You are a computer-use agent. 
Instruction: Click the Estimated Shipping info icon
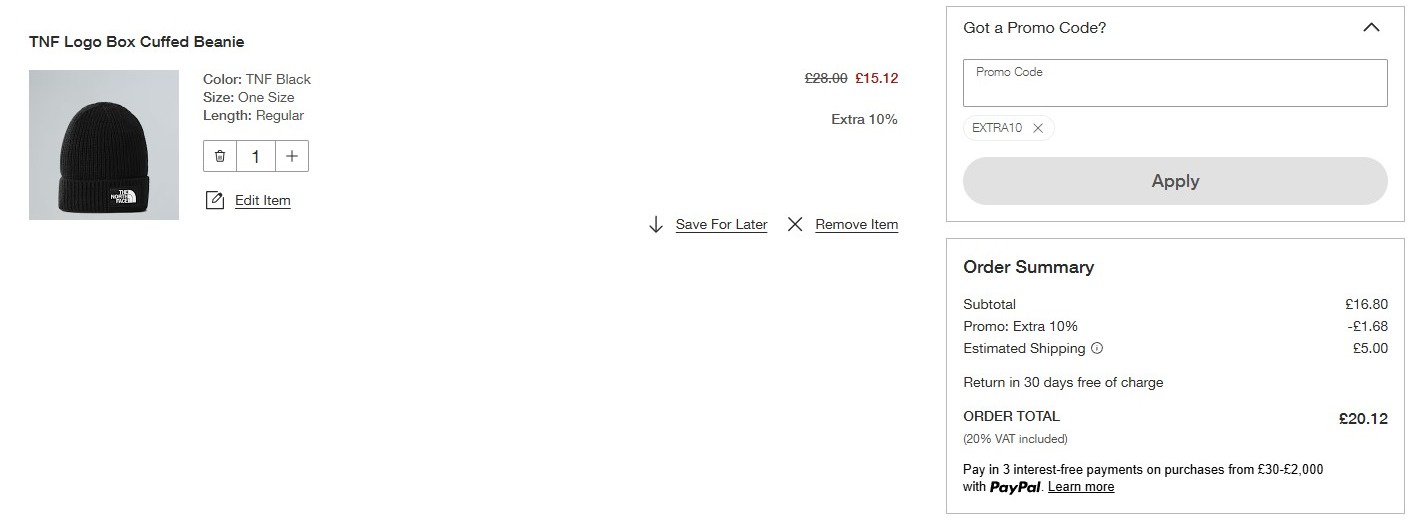(x=1097, y=348)
